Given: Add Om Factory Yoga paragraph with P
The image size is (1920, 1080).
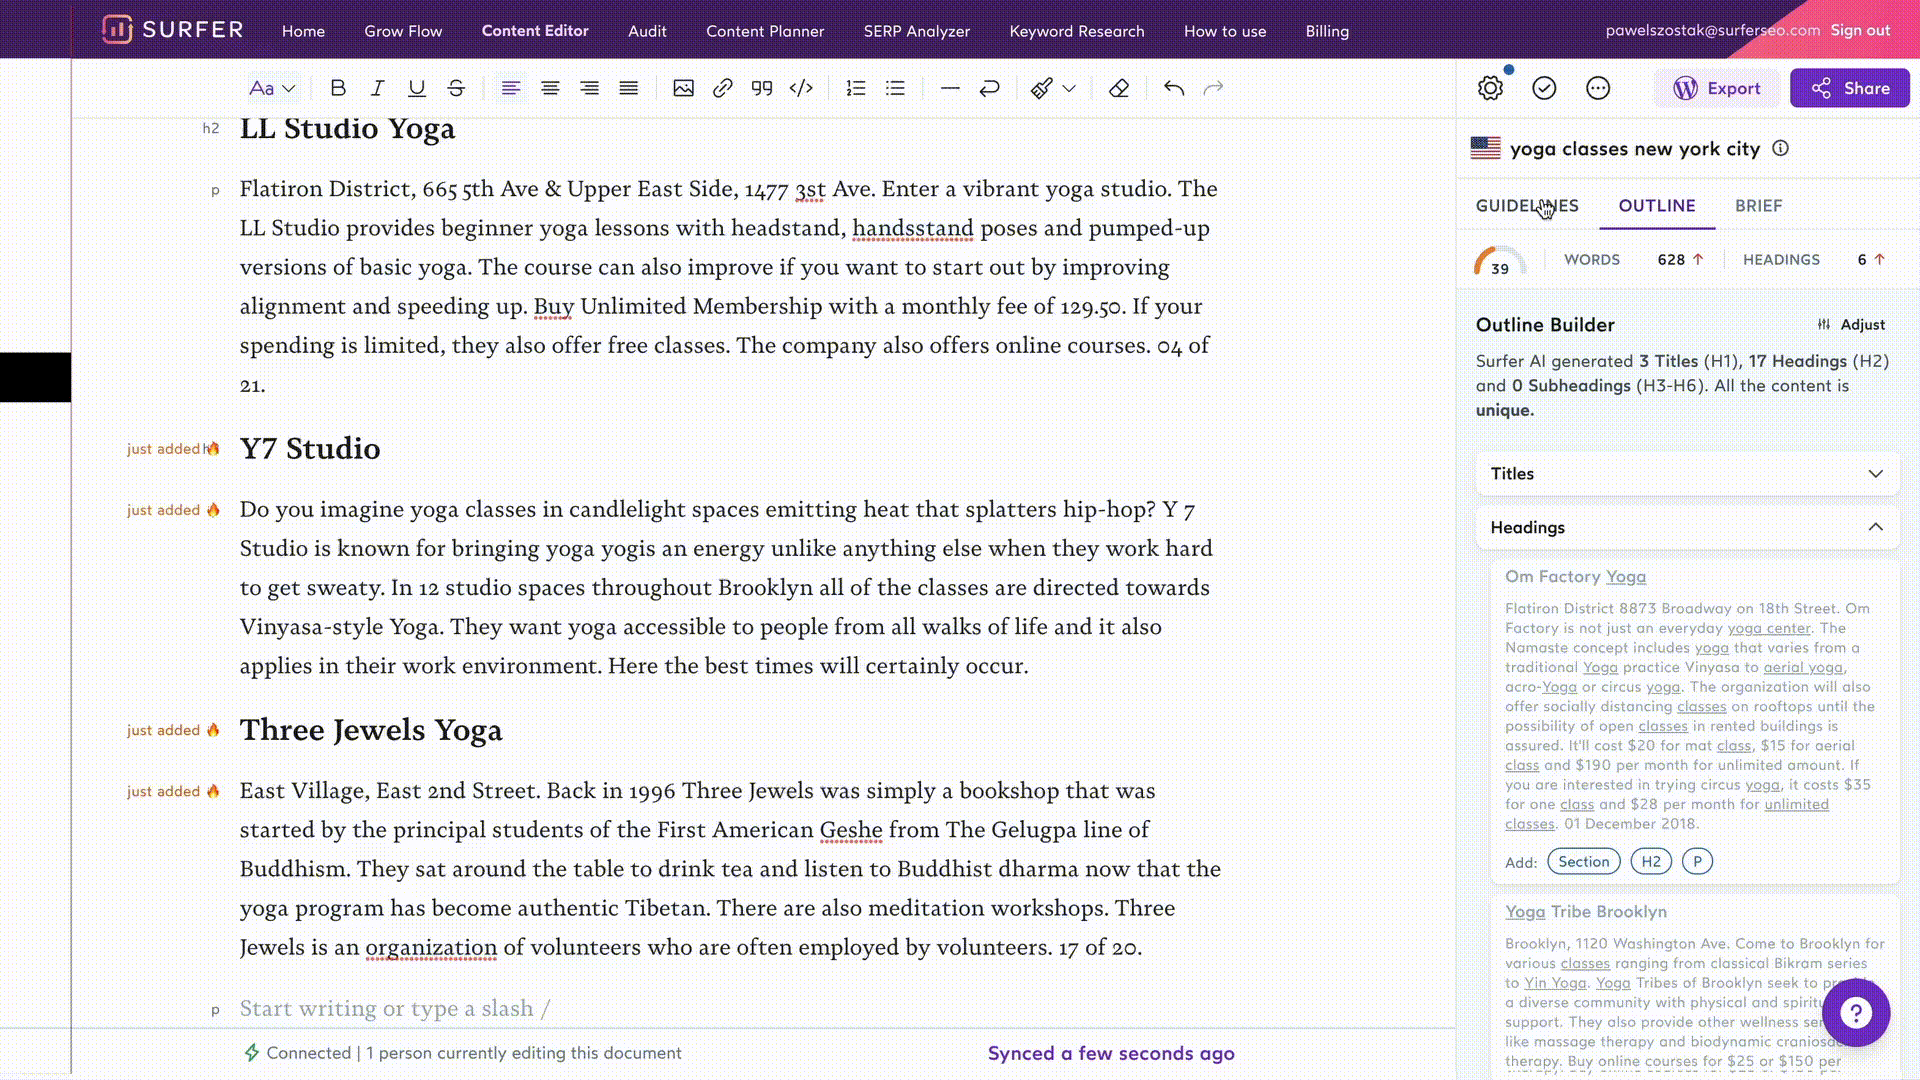Looking at the screenshot, I should tap(1697, 861).
